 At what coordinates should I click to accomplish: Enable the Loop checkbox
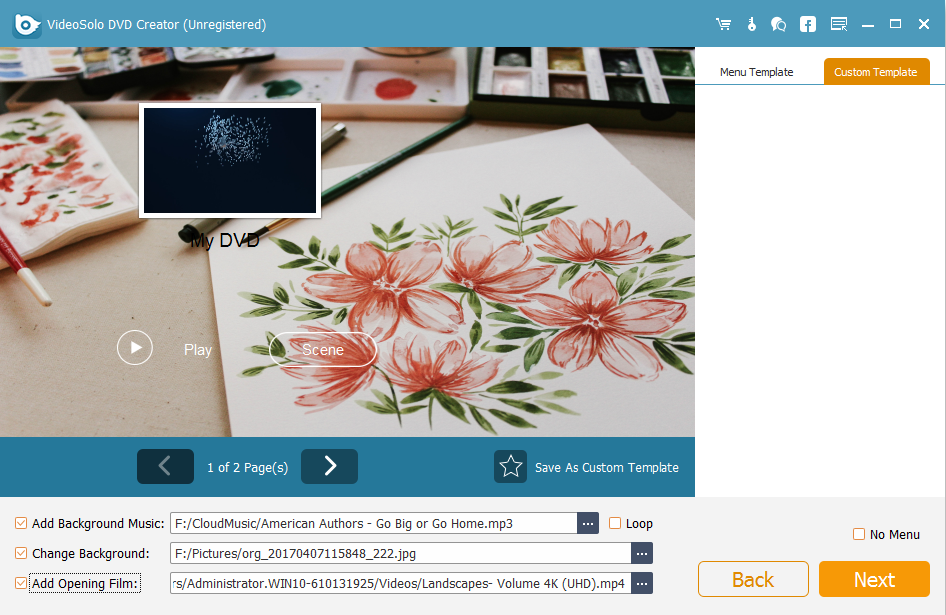click(x=615, y=523)
